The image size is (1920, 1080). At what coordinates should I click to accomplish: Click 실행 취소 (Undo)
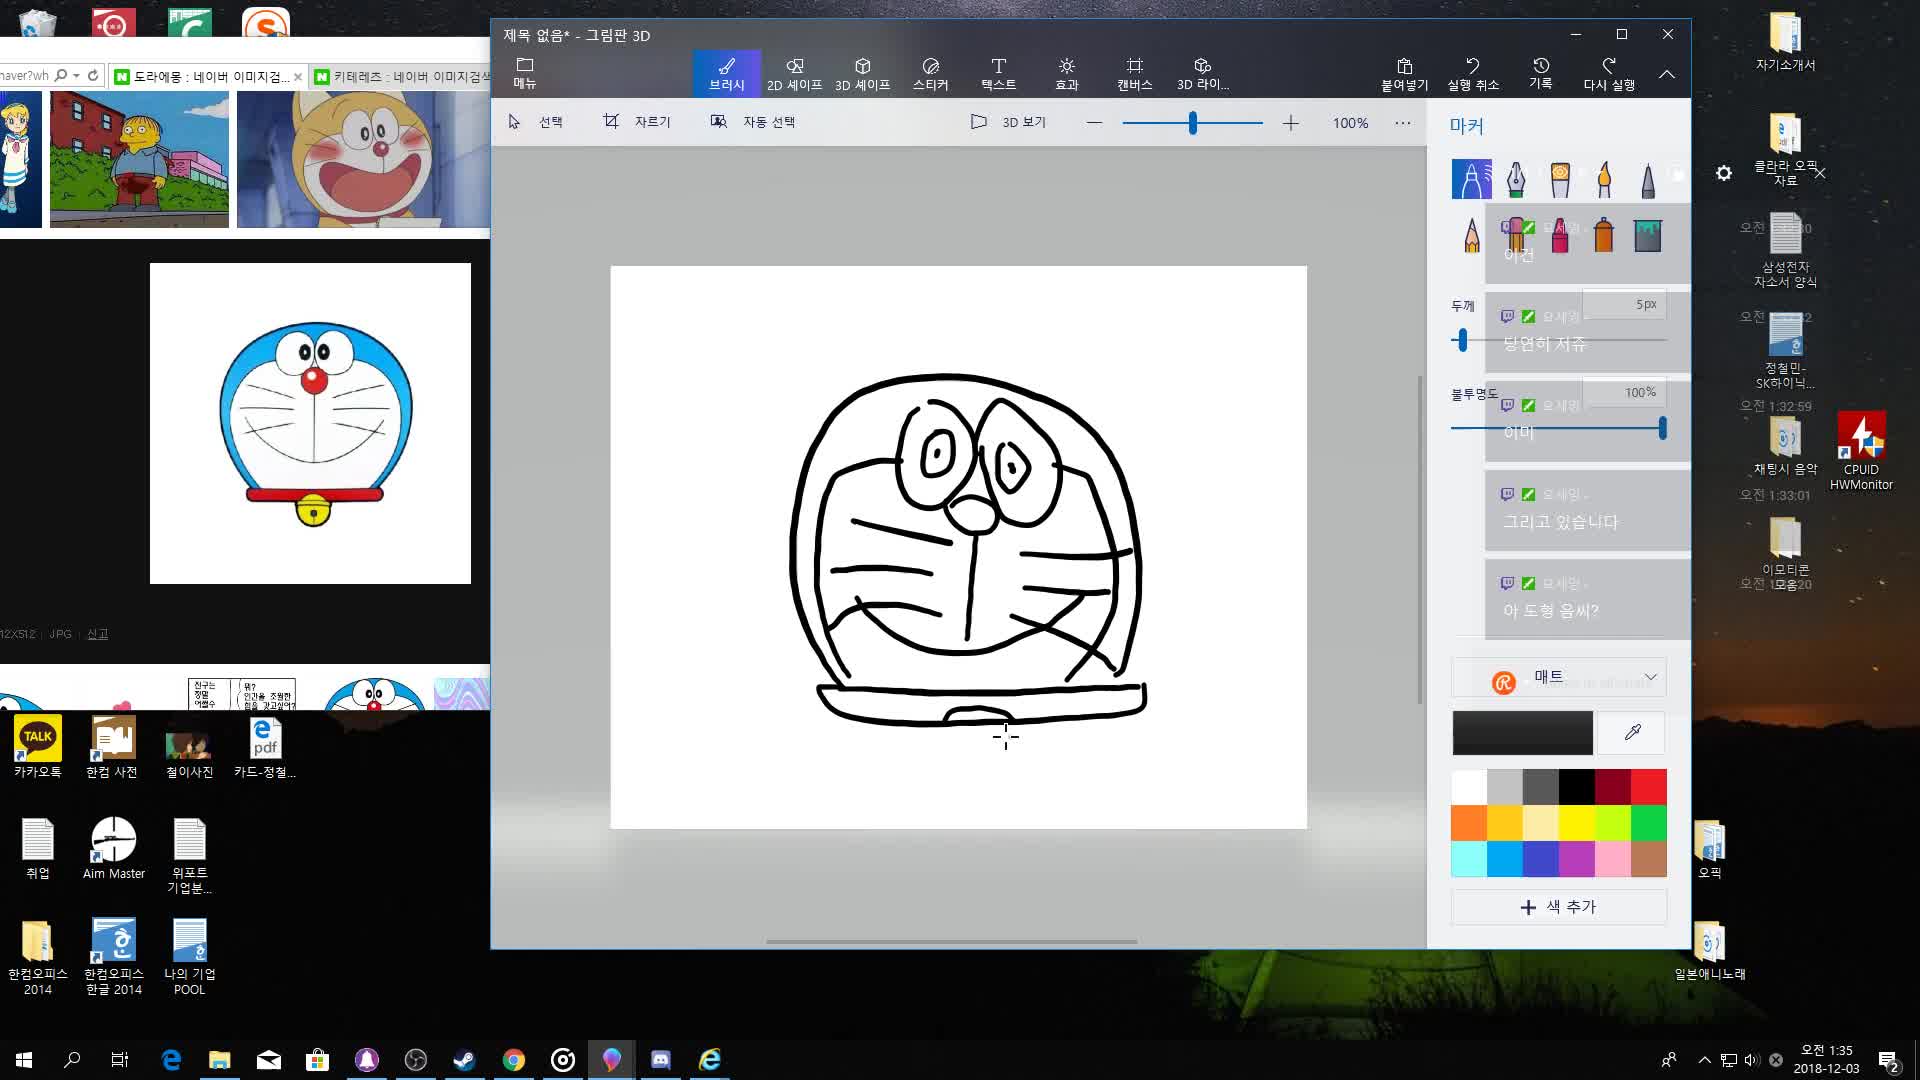pyautogui.click(x=1473, y=74)
